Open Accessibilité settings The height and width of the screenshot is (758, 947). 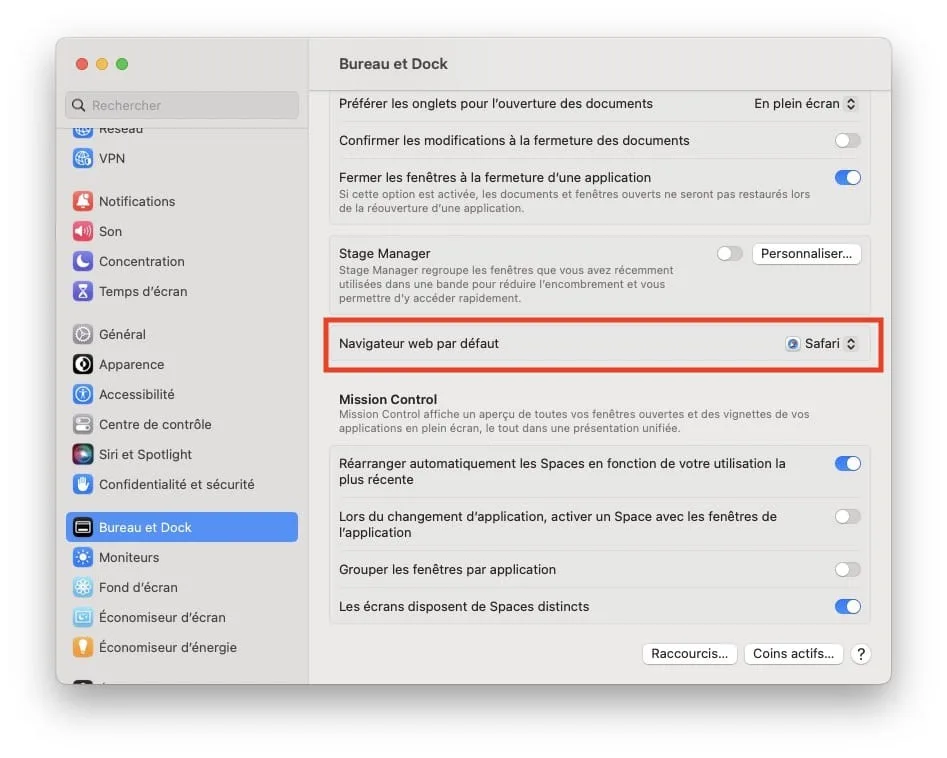[182, 394]
